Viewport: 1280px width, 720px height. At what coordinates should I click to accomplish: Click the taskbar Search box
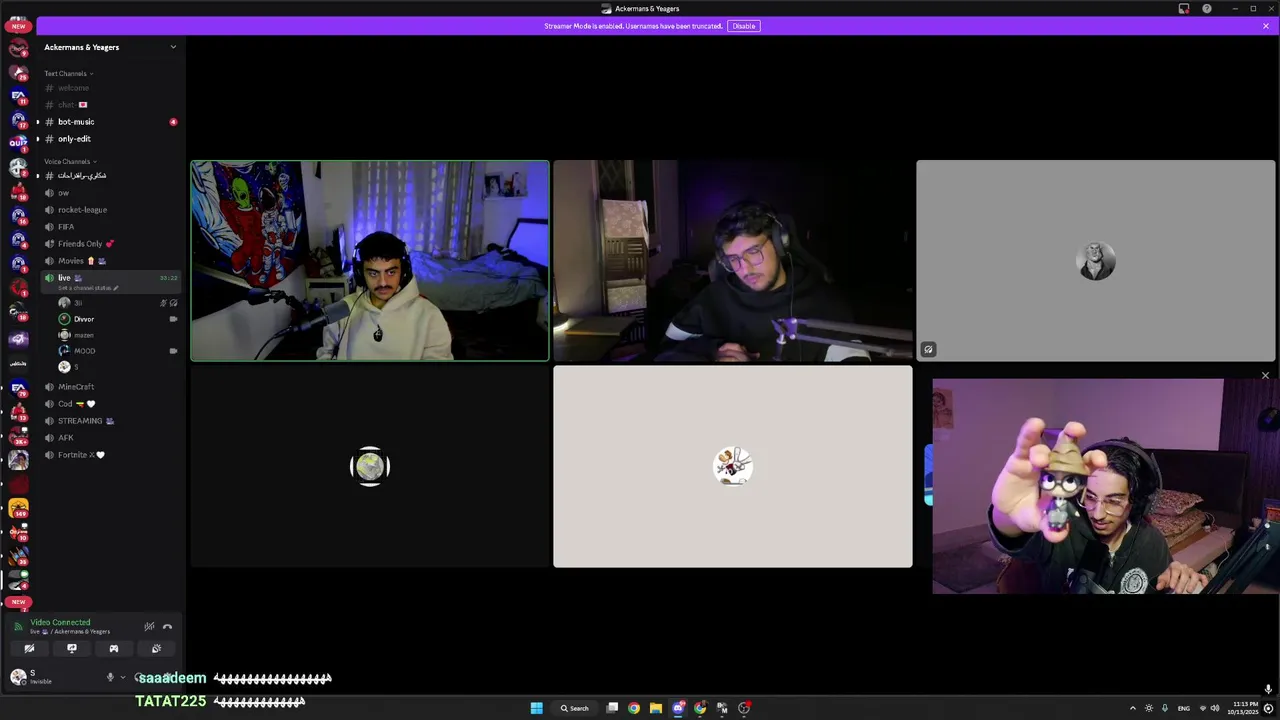(x=575, y=708)
